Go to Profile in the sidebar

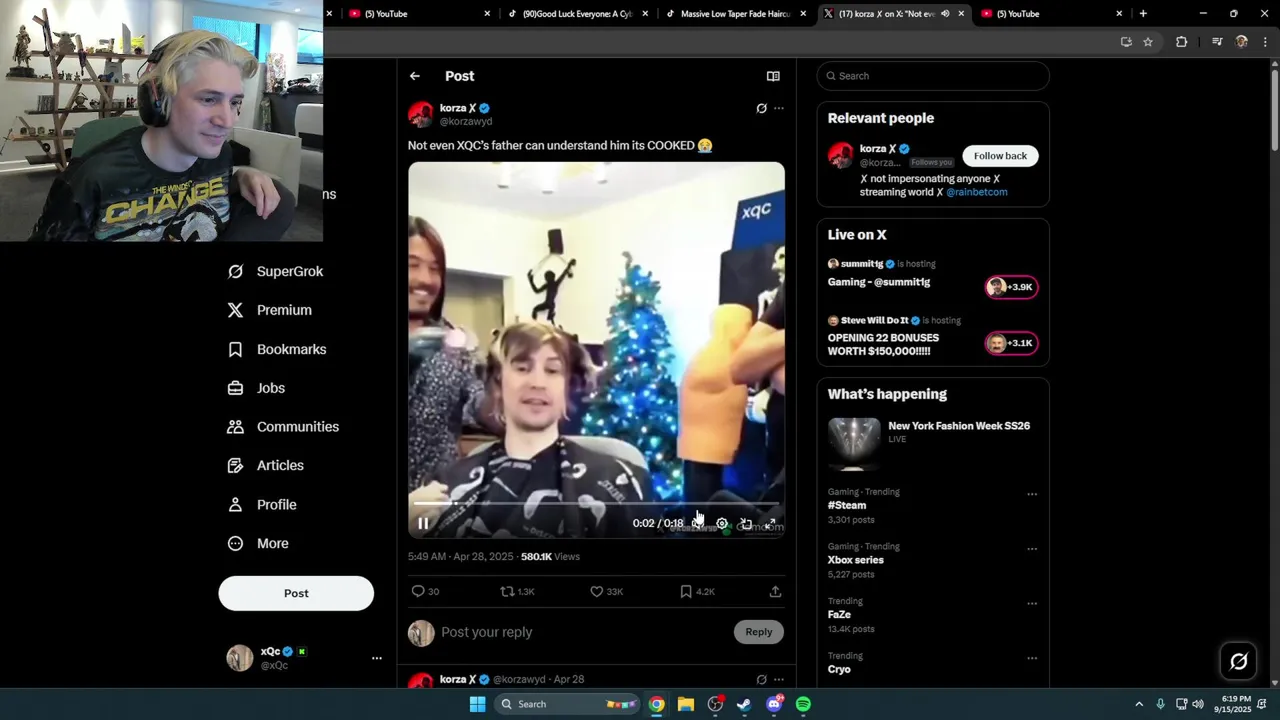262,504
